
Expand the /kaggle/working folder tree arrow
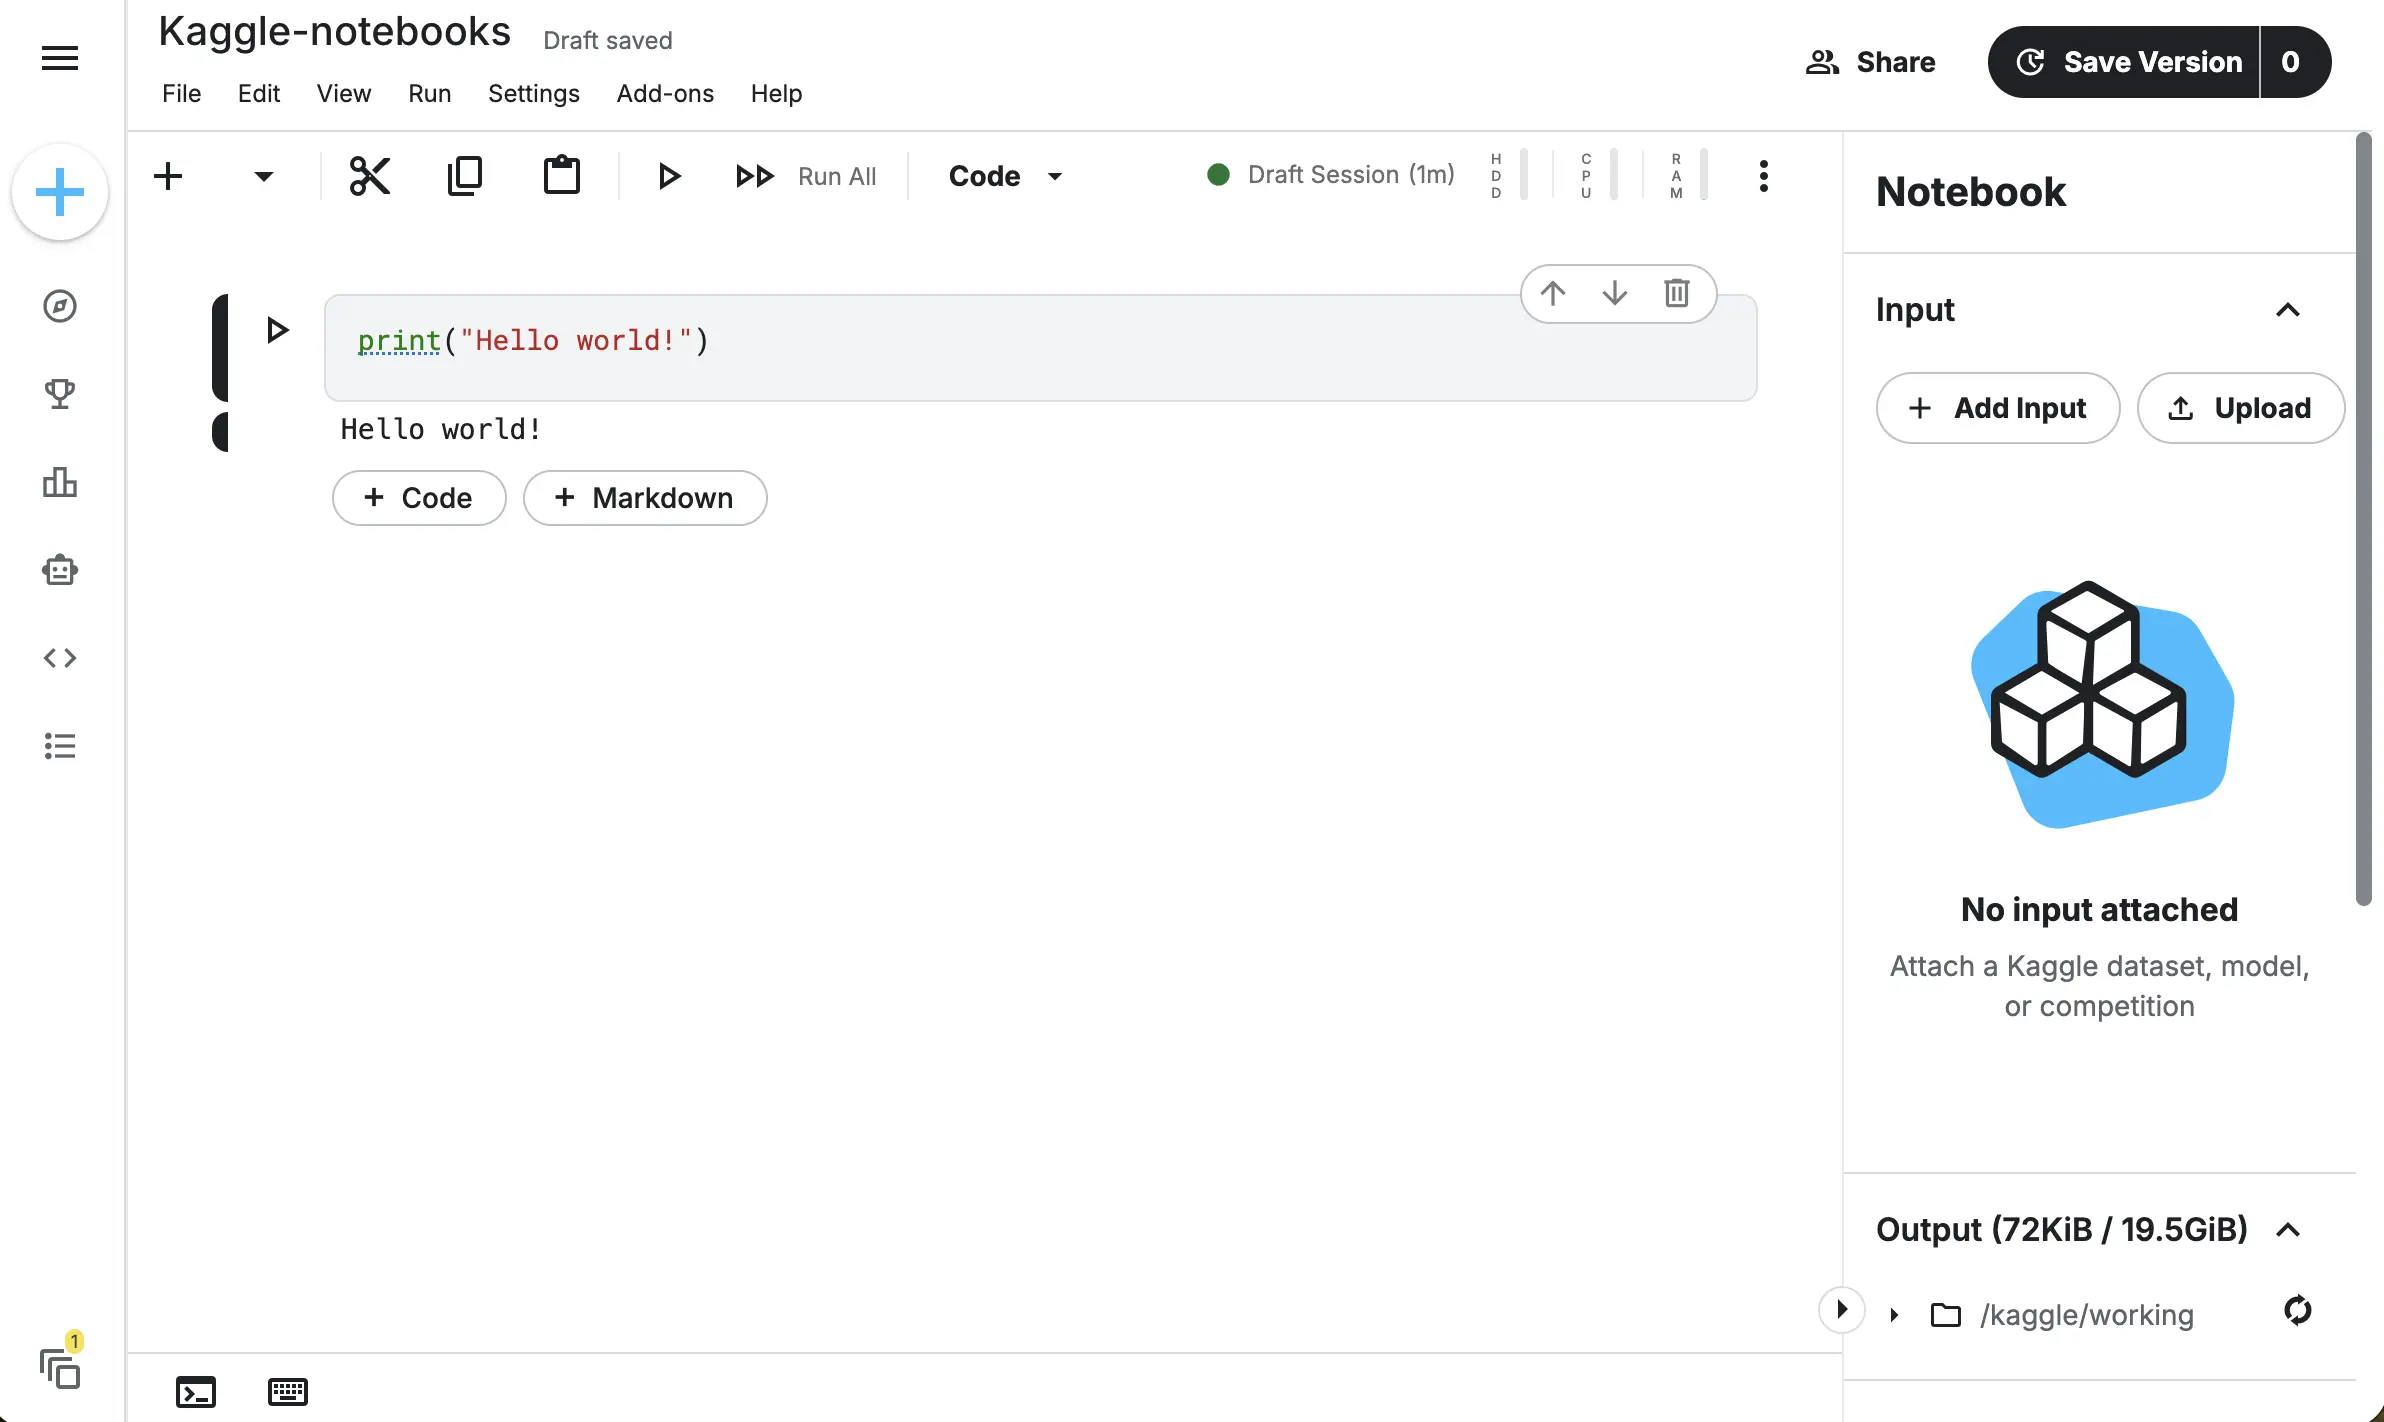(x=1894, y=1315)
